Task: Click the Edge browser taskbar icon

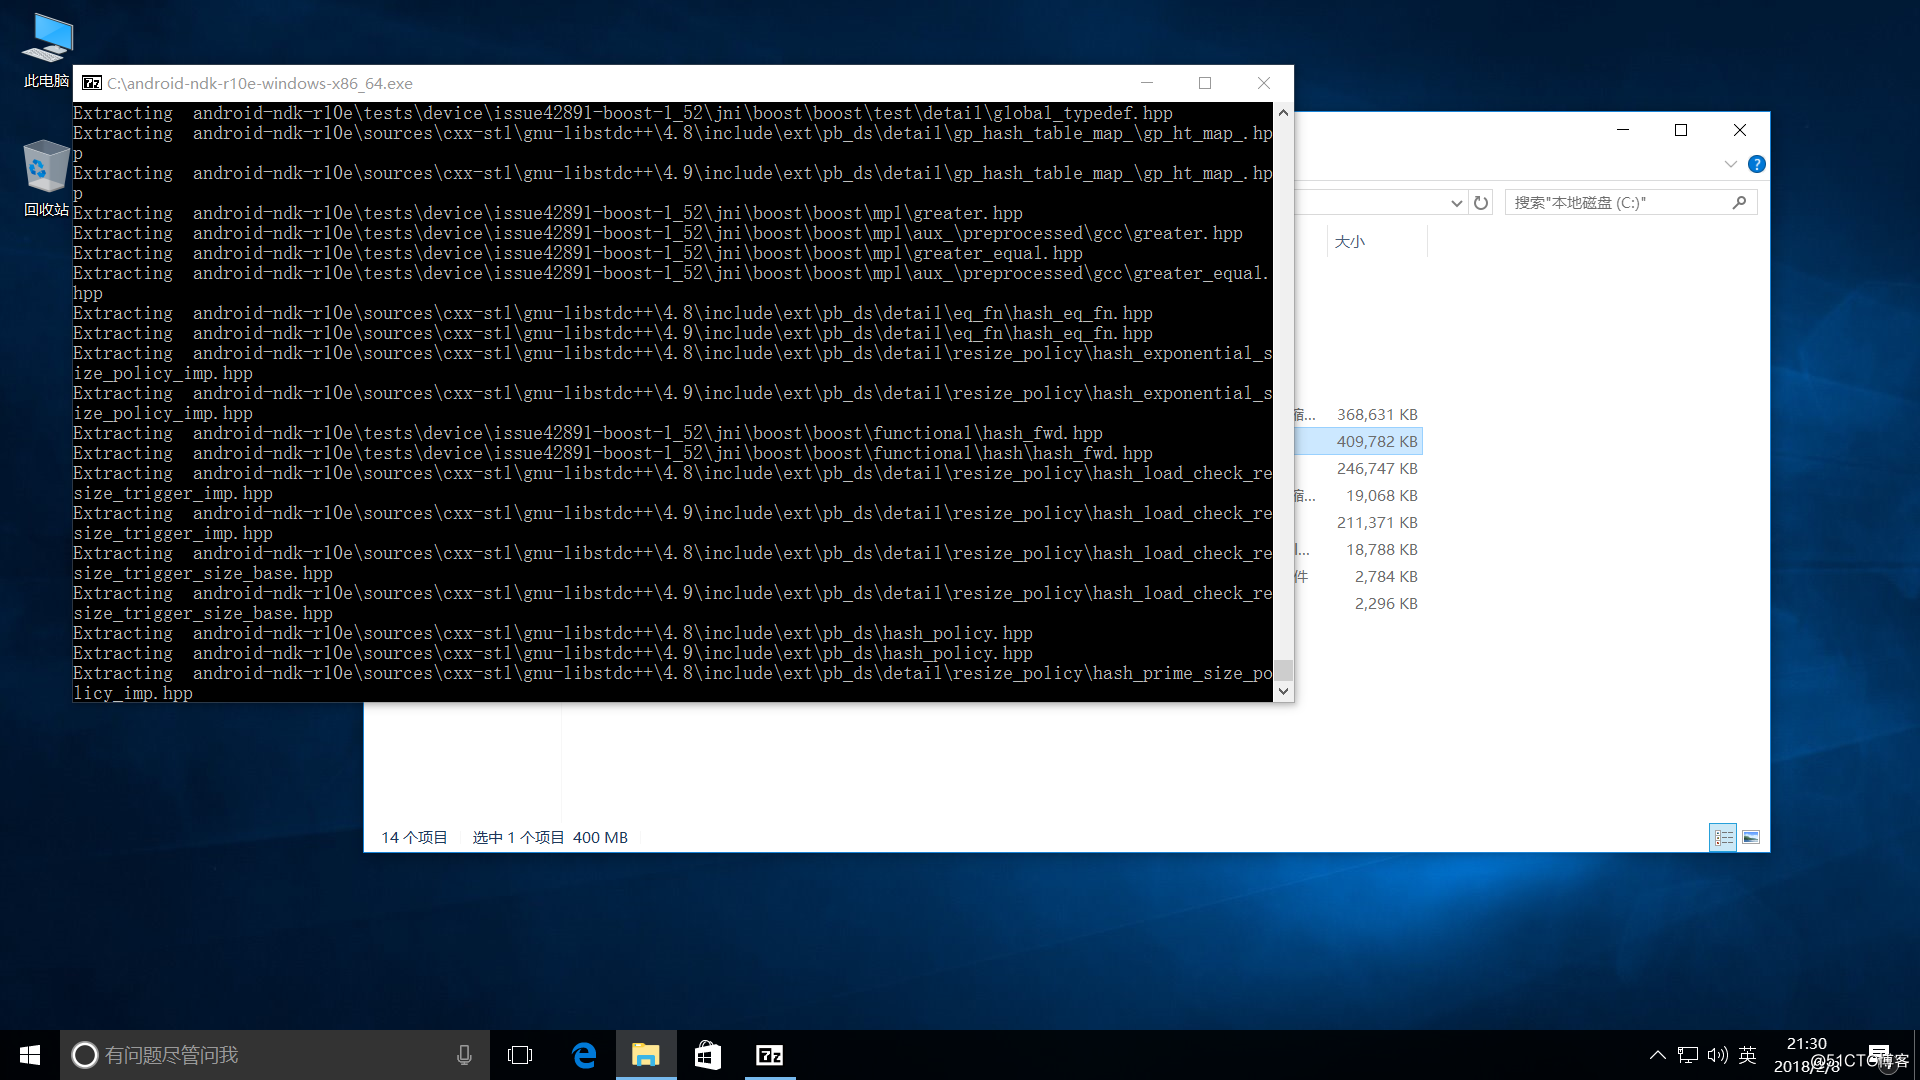Action: (584, 1054)
